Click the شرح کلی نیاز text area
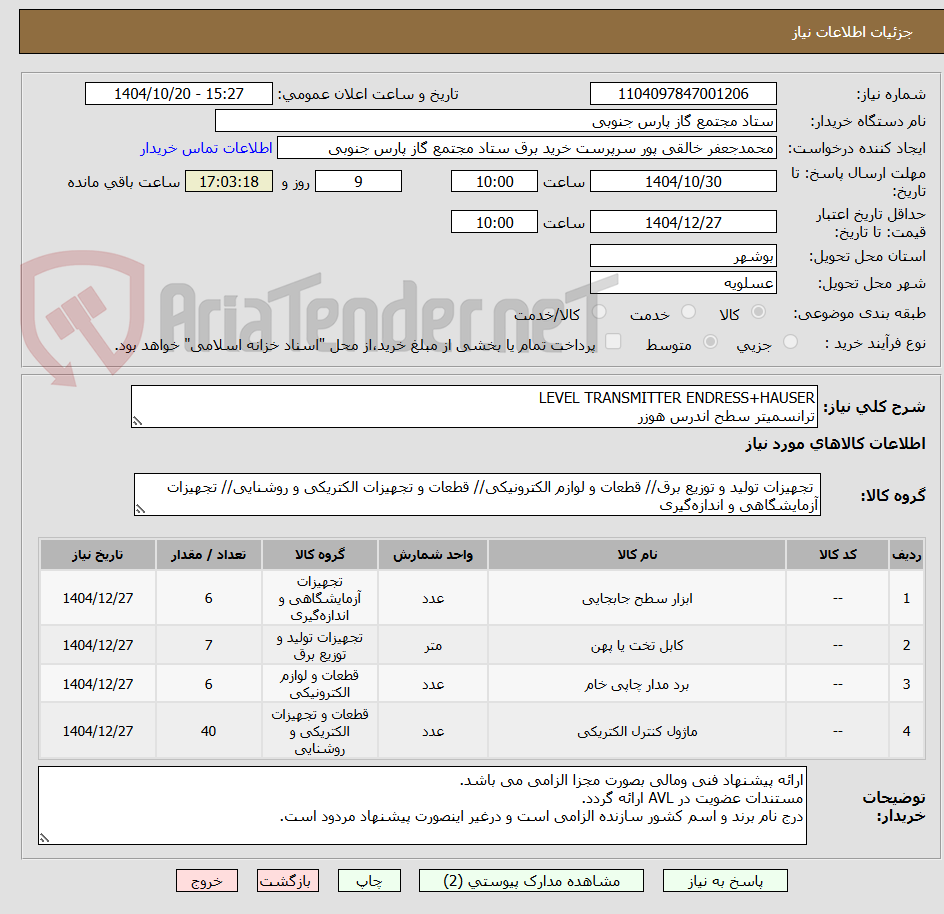 [474, 407]
